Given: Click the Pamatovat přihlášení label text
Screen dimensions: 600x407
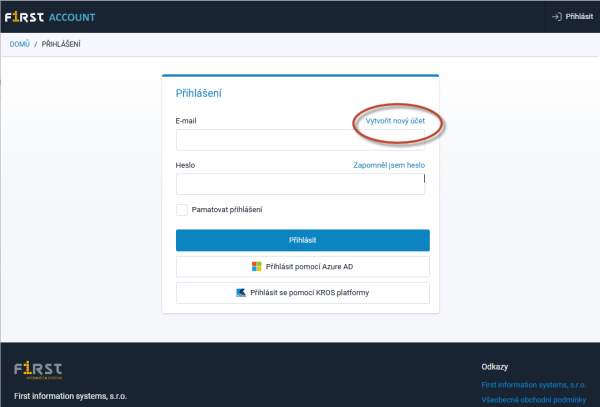Looking at the screenshot, I should click(227, 210).
